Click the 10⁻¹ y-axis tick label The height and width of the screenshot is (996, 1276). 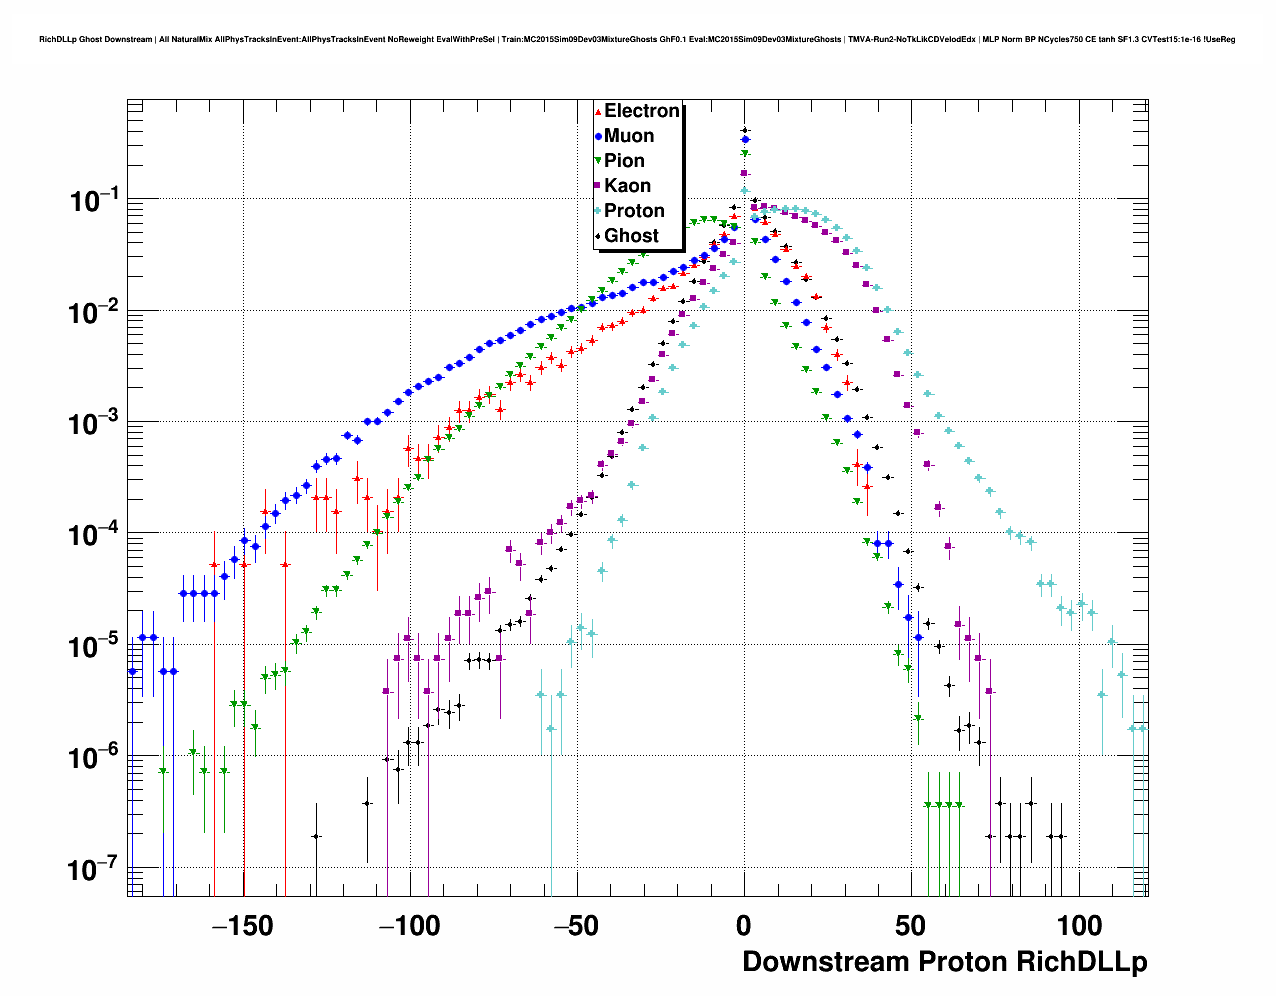[x=95, y=201]
